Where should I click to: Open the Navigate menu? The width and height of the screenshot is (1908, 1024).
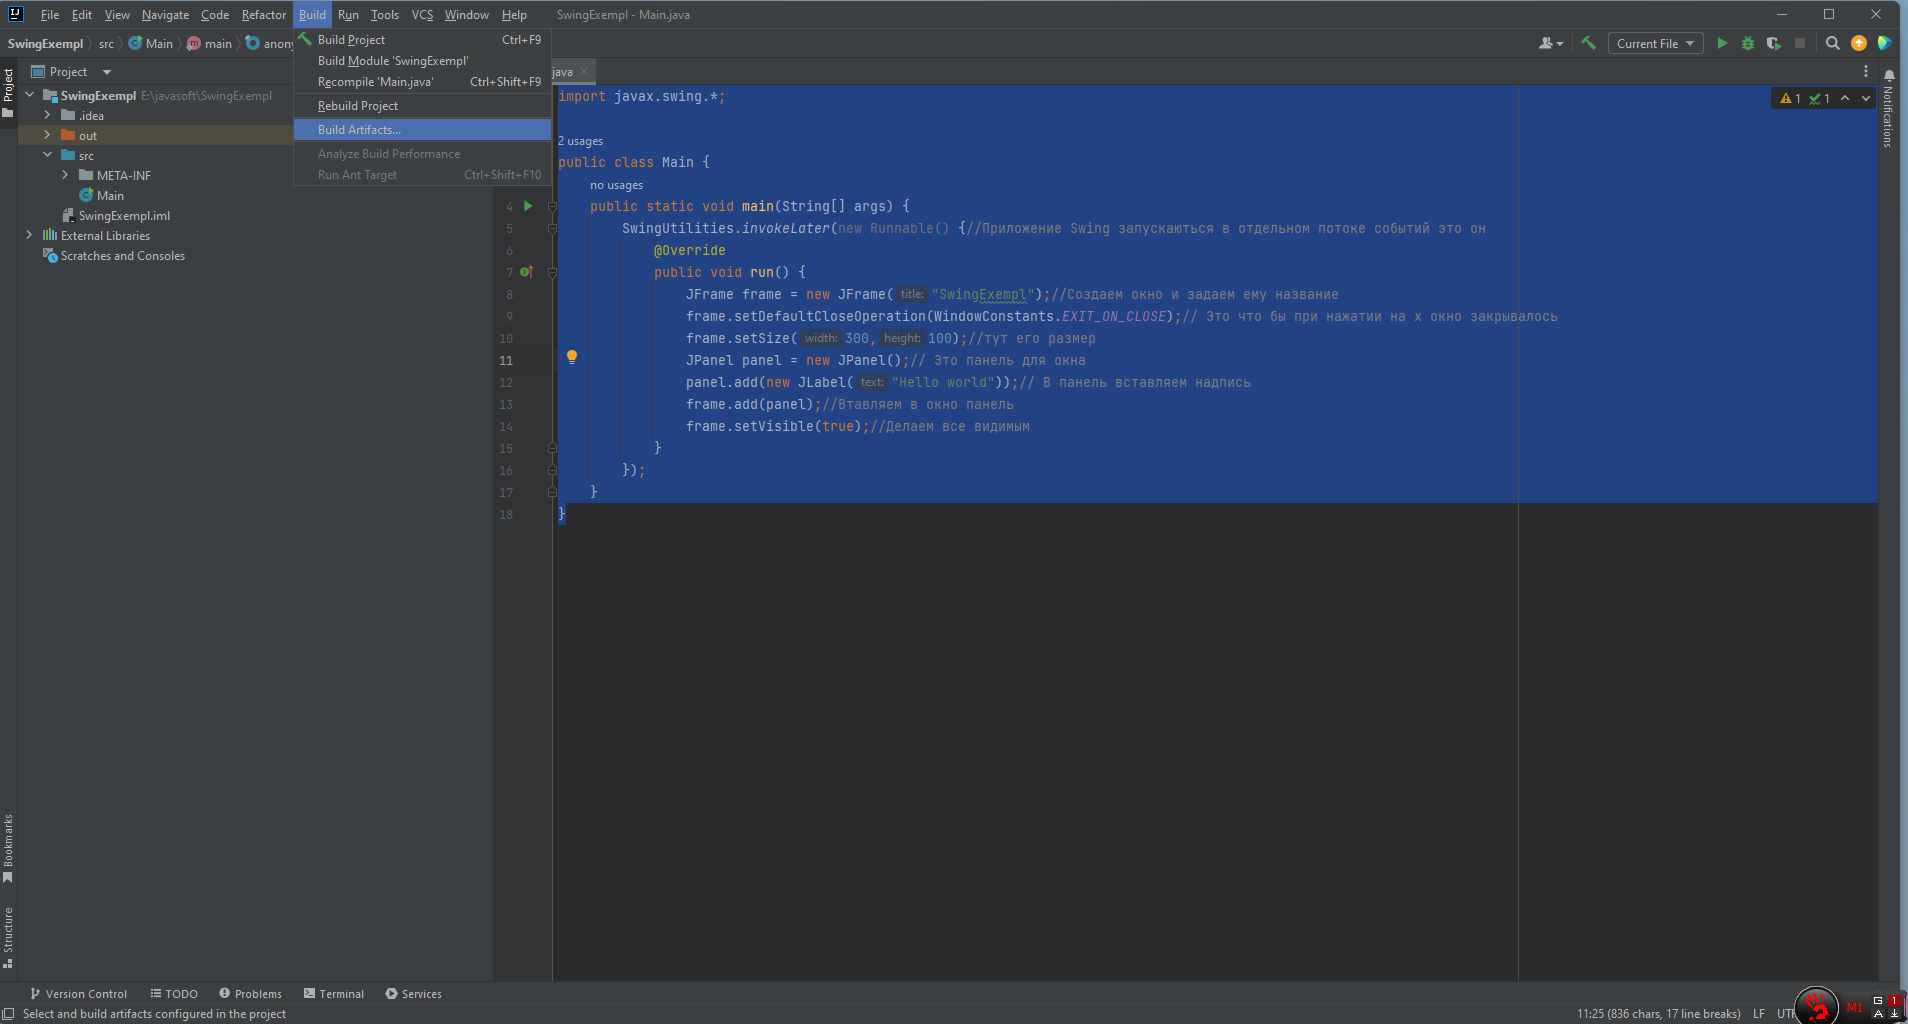pos(166,15)
